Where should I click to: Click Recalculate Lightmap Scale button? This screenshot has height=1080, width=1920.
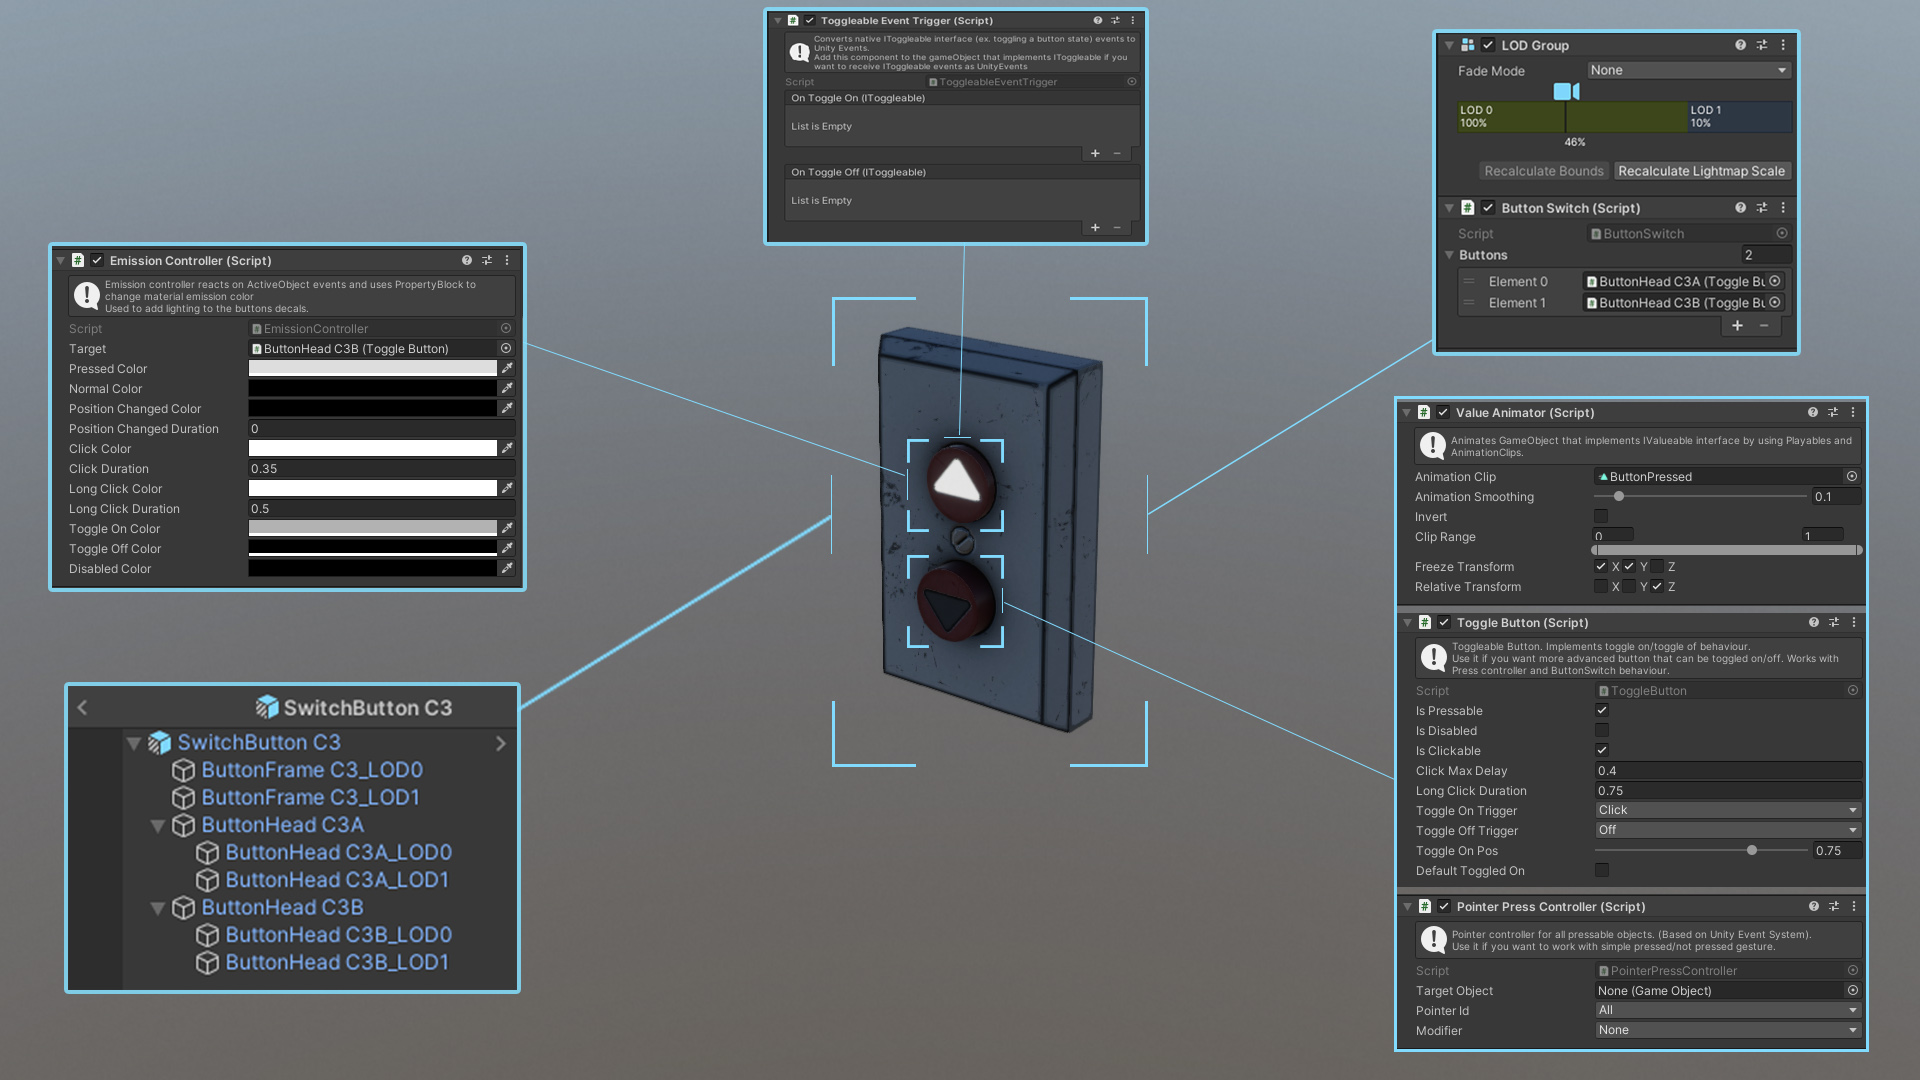tap(1701, 171)
